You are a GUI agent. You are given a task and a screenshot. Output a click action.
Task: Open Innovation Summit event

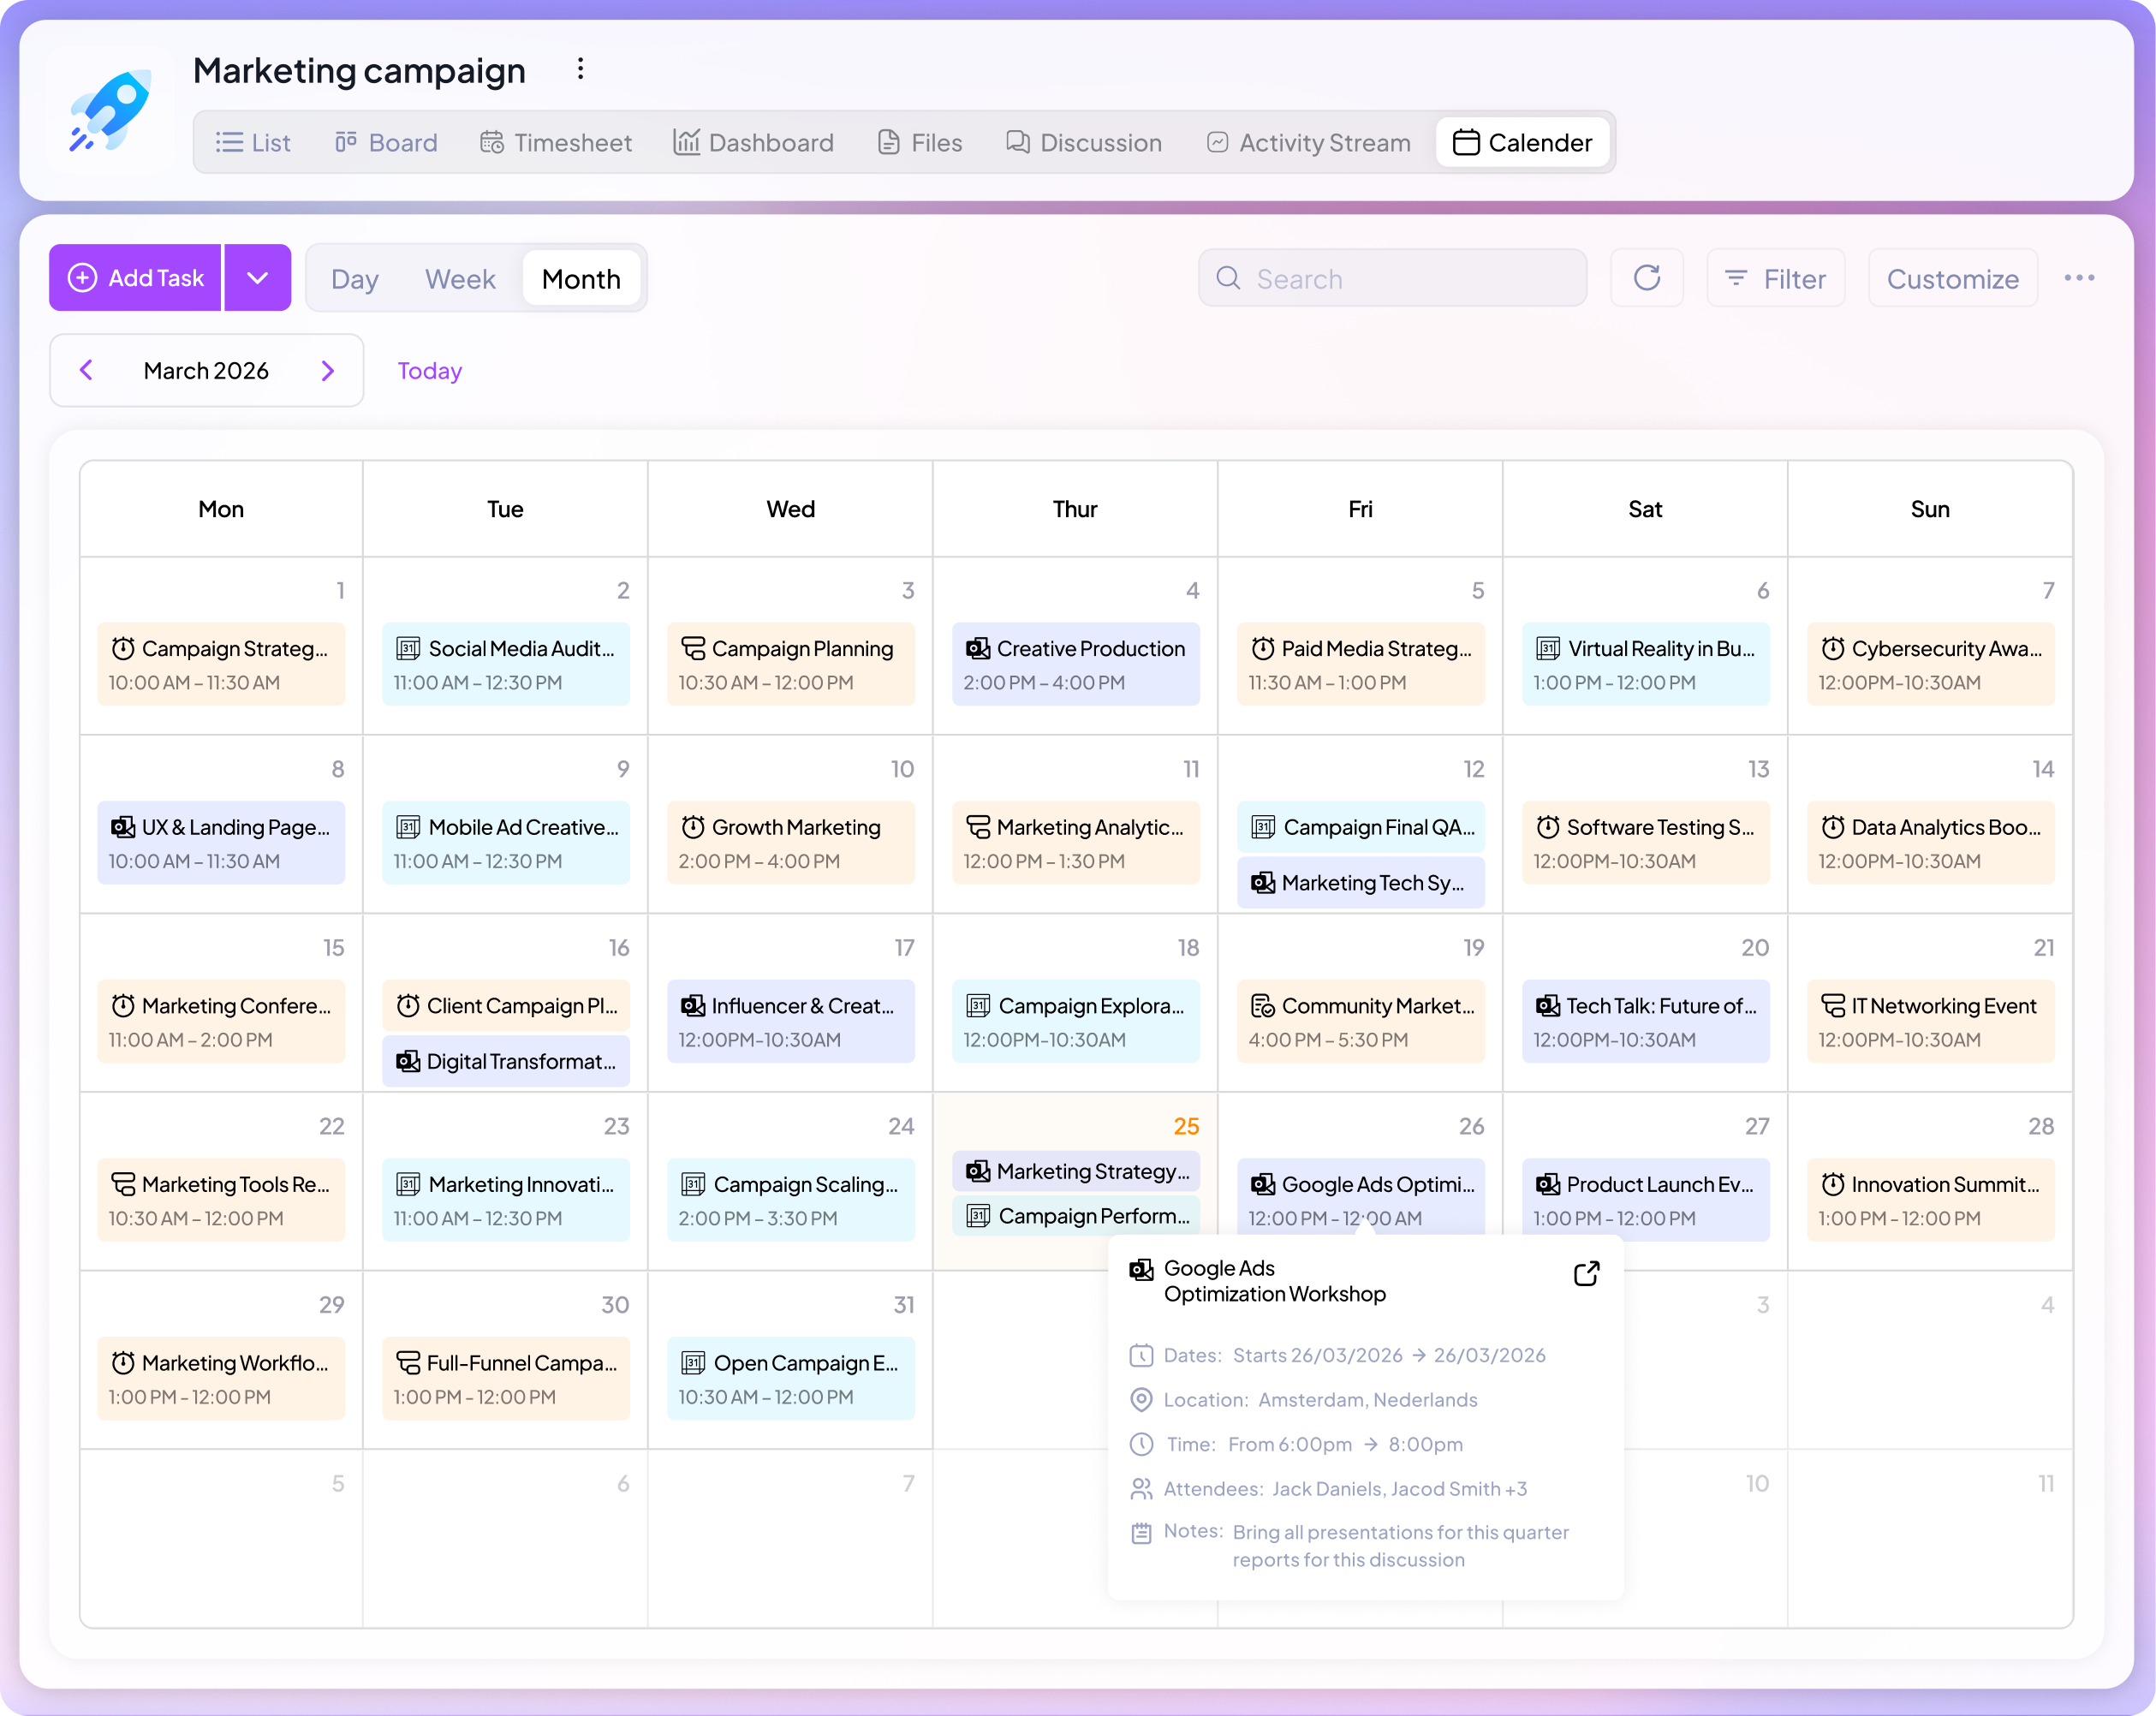click(x=1931, y=1200)
